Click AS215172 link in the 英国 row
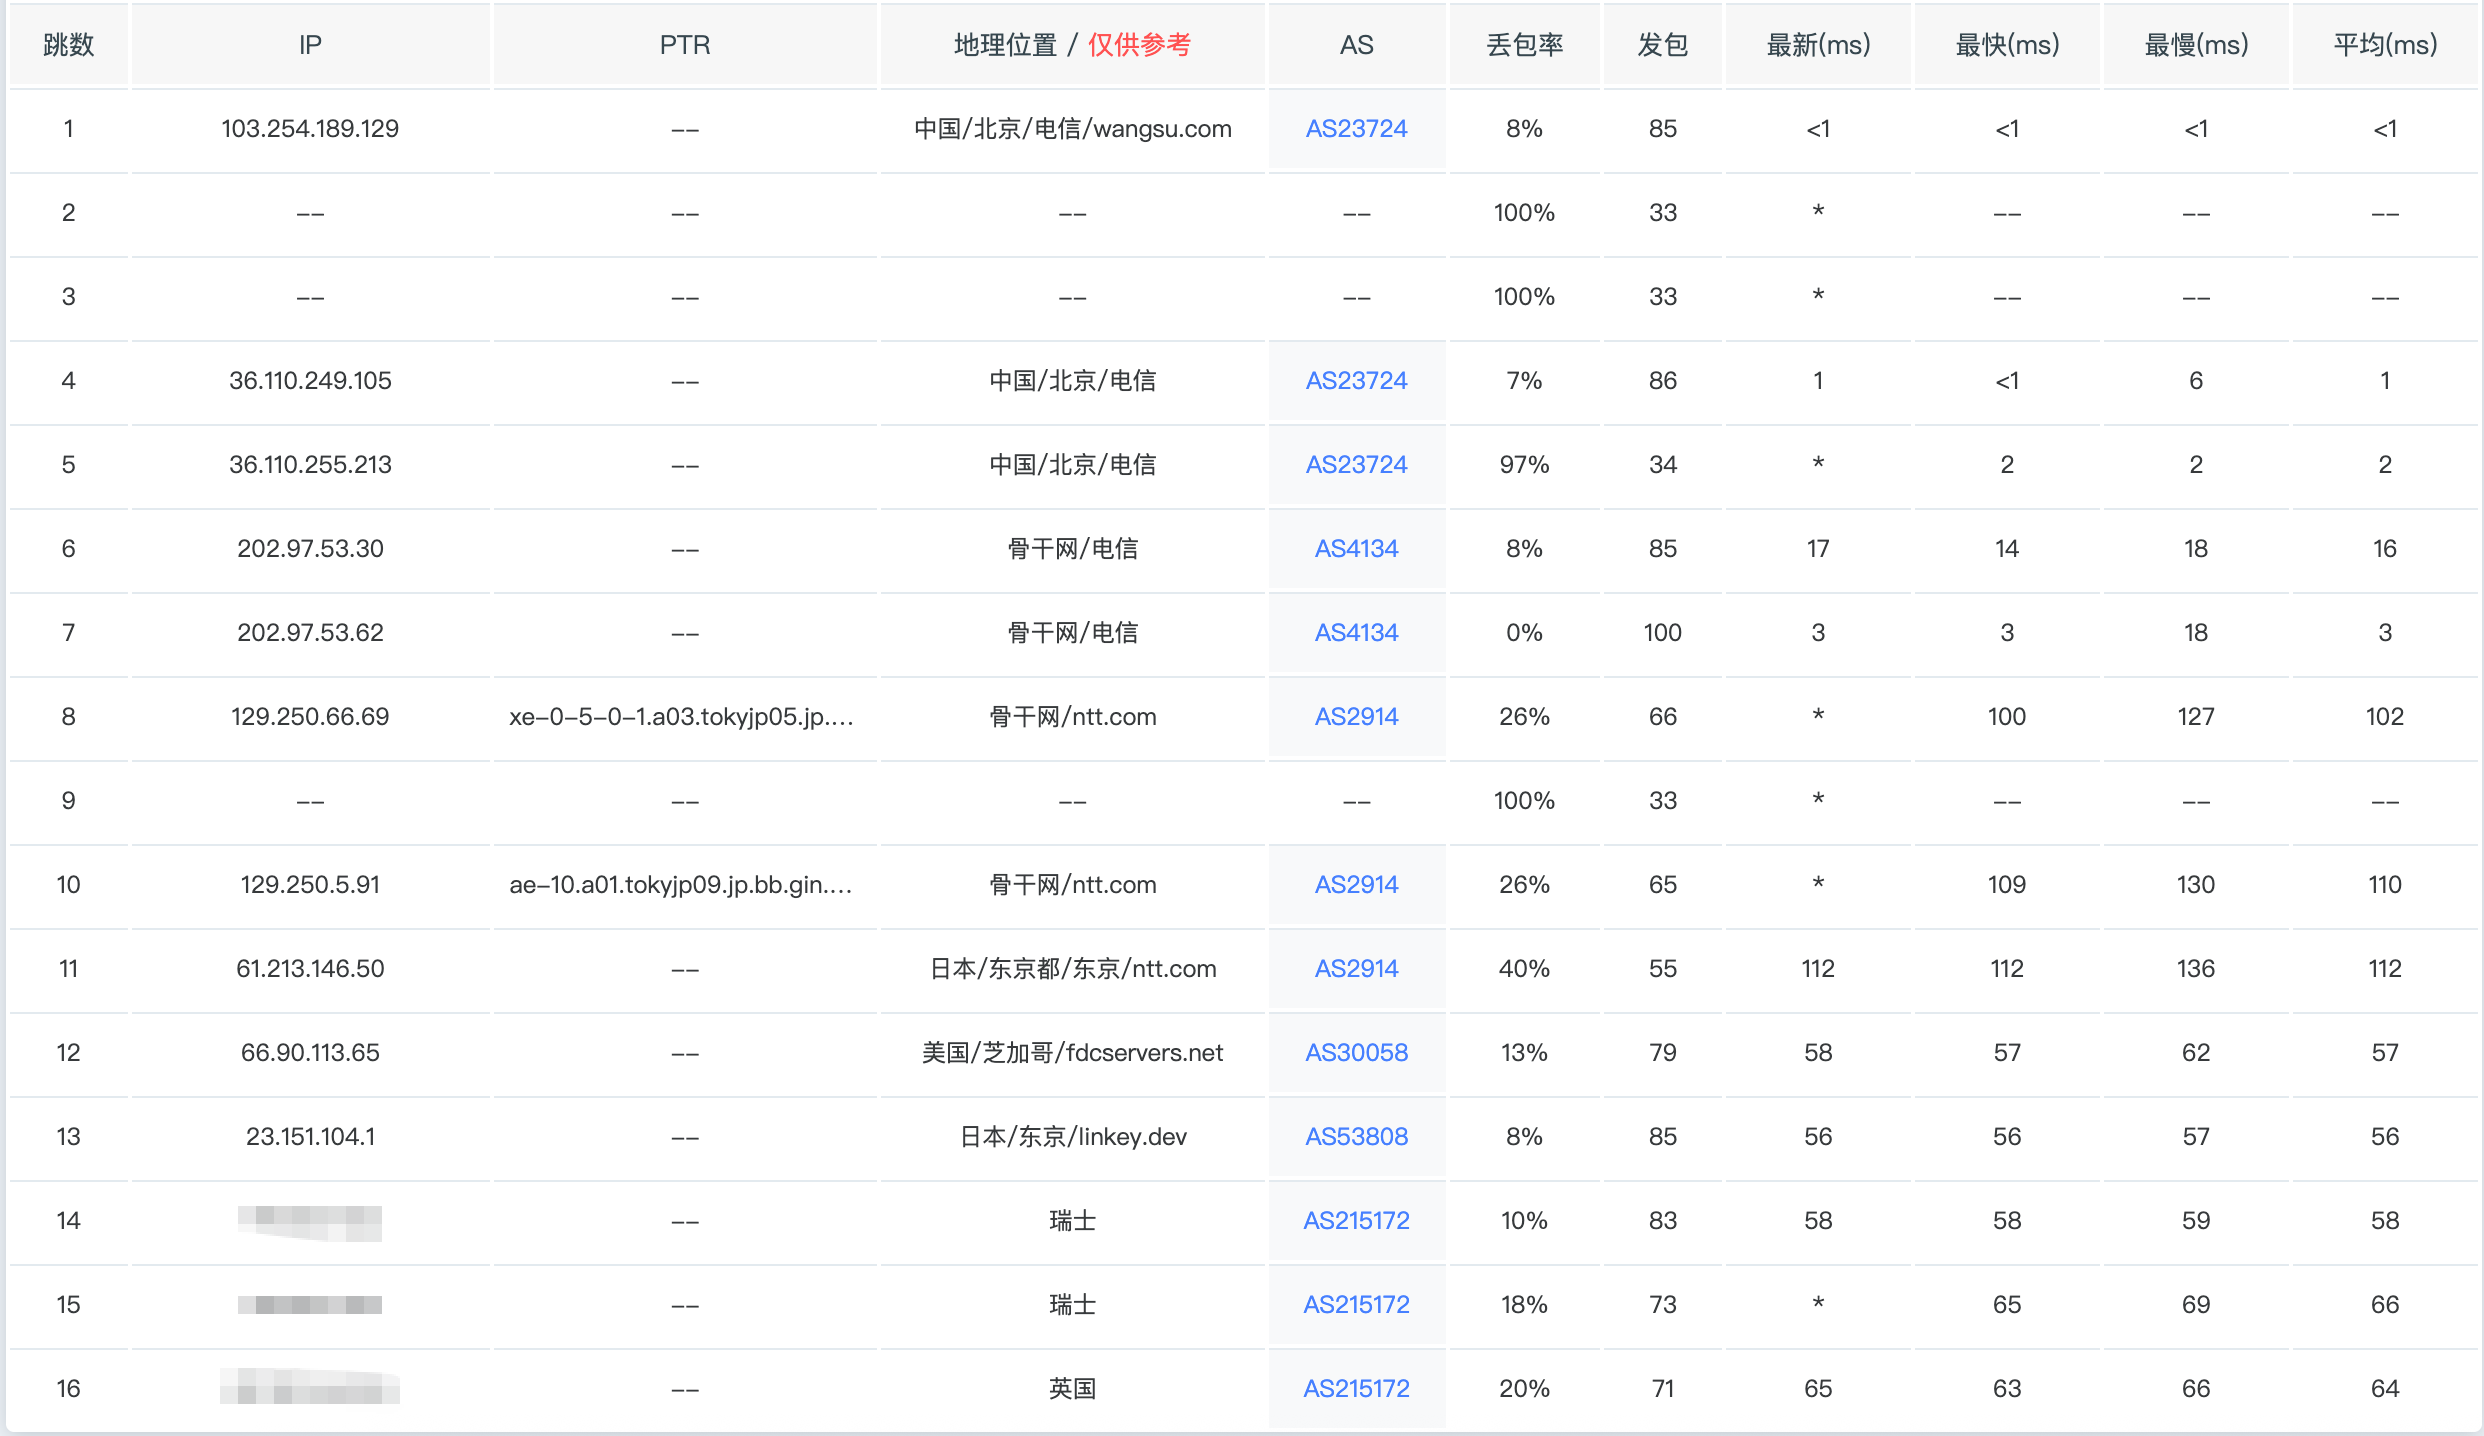Screen dimensions: 2484x1436 pos(1356,1389)
